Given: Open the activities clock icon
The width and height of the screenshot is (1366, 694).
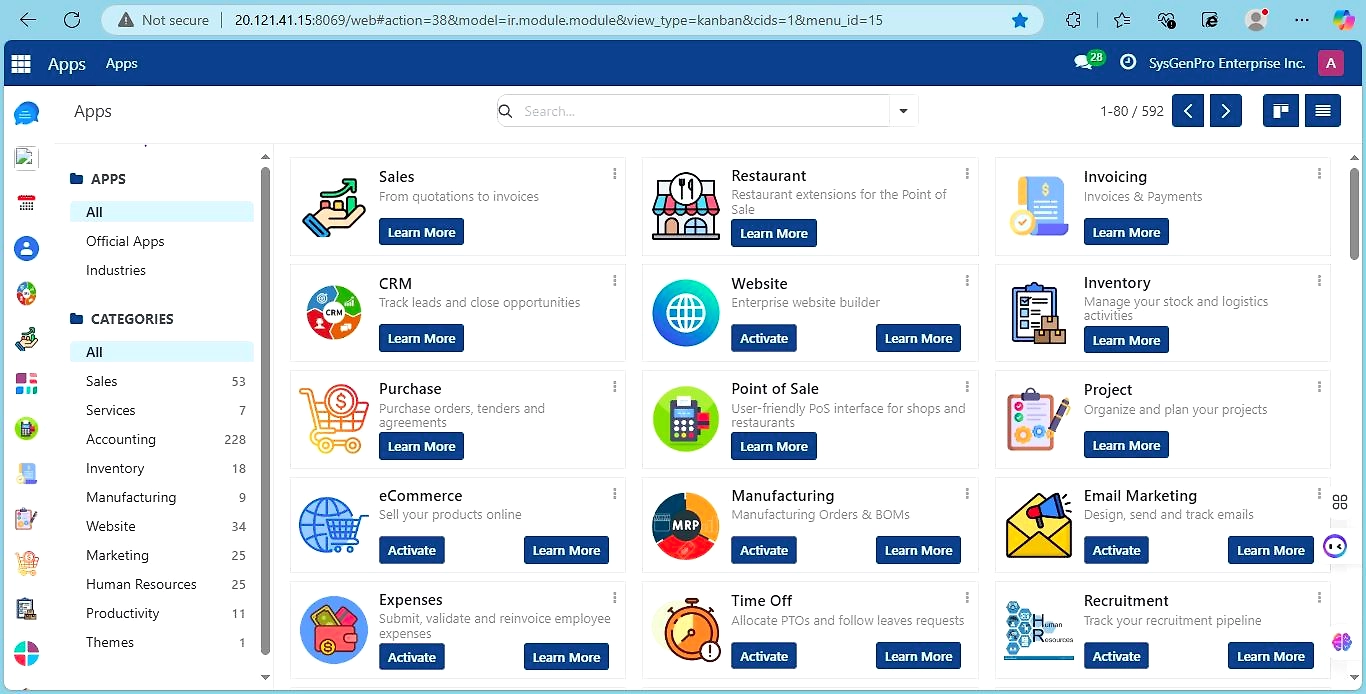Looking at the screenshot, I should click(x=1128, y=62).
